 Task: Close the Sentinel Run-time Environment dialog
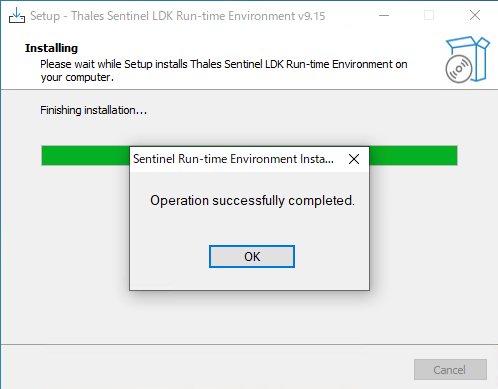pyautogui.click(x=354, y=159)
